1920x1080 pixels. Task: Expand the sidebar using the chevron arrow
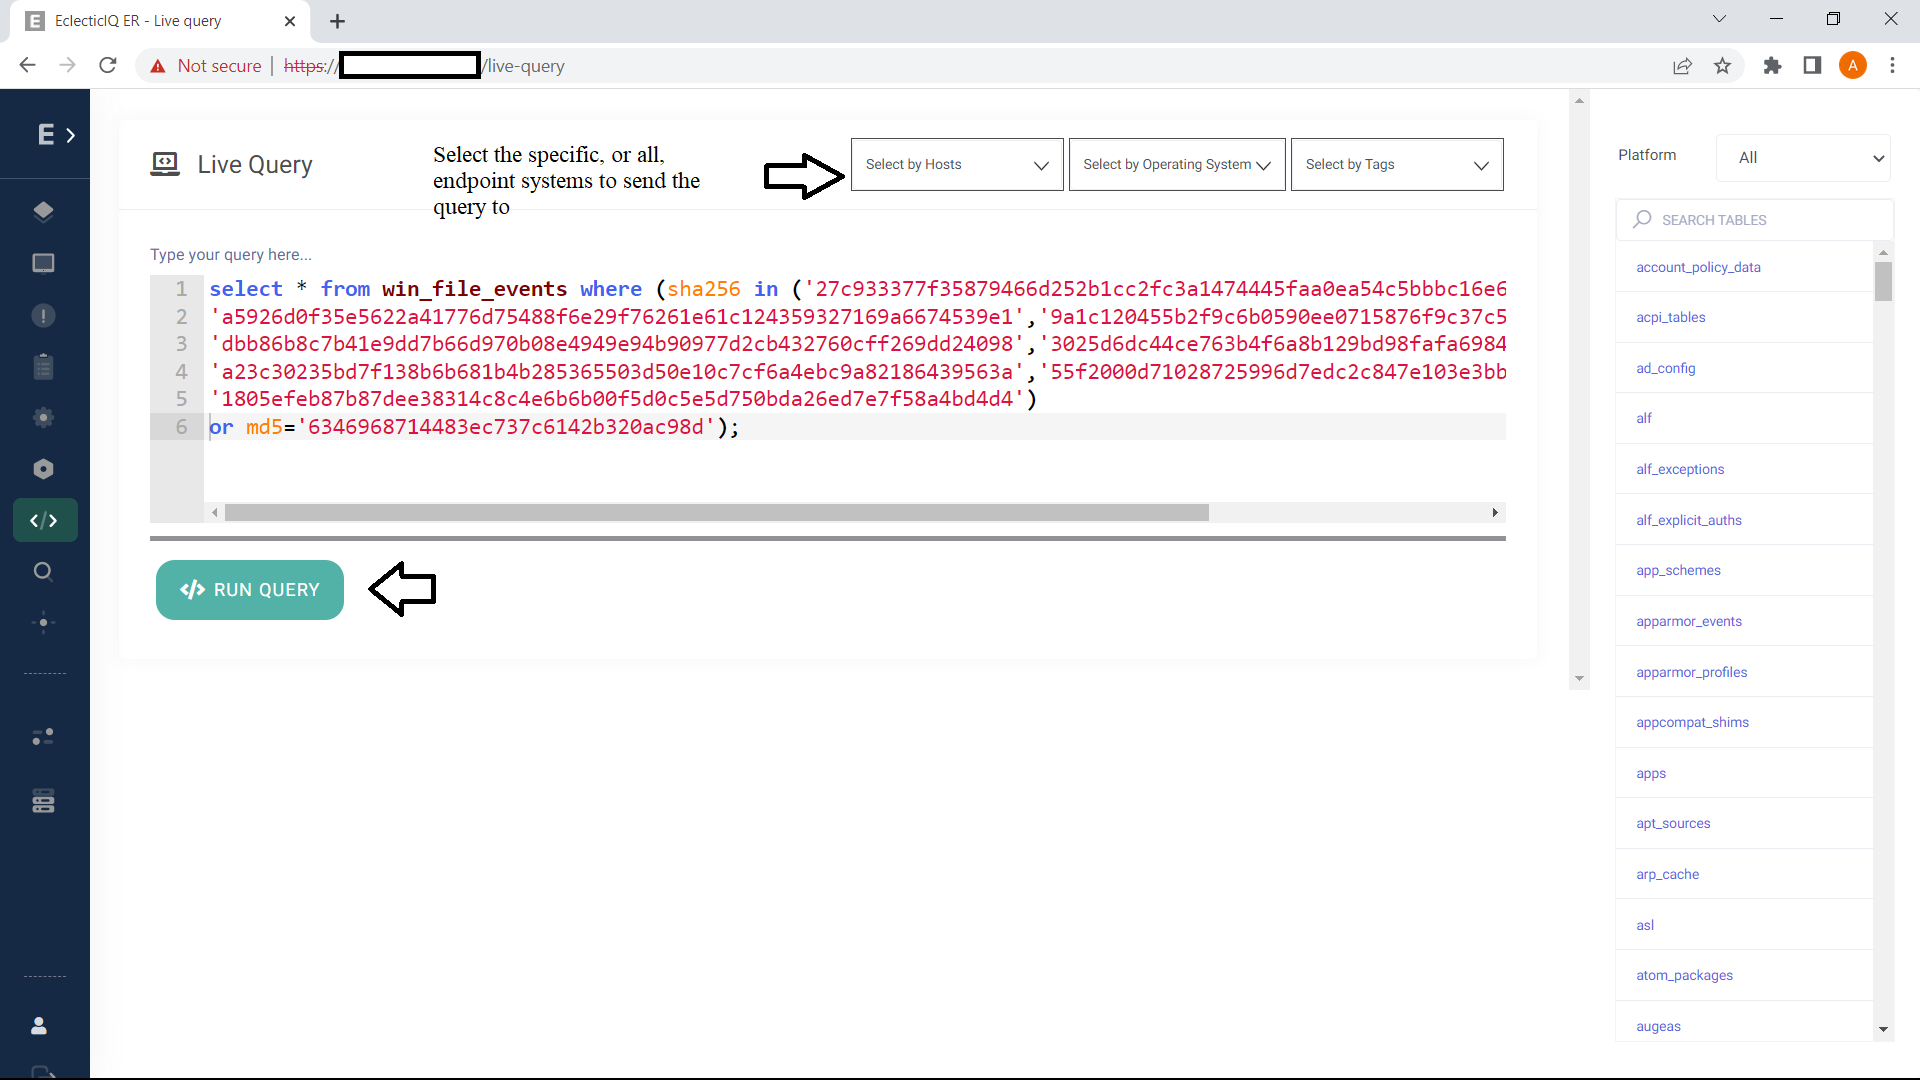pos(71,134)
